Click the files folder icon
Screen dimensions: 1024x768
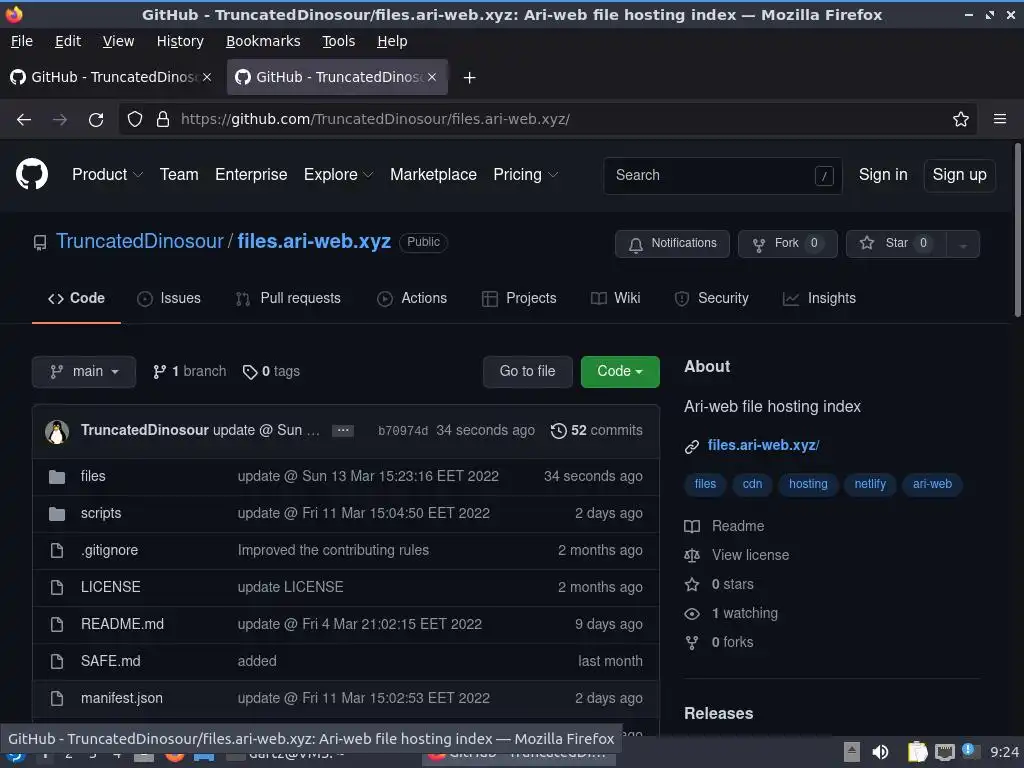point(57,477)
